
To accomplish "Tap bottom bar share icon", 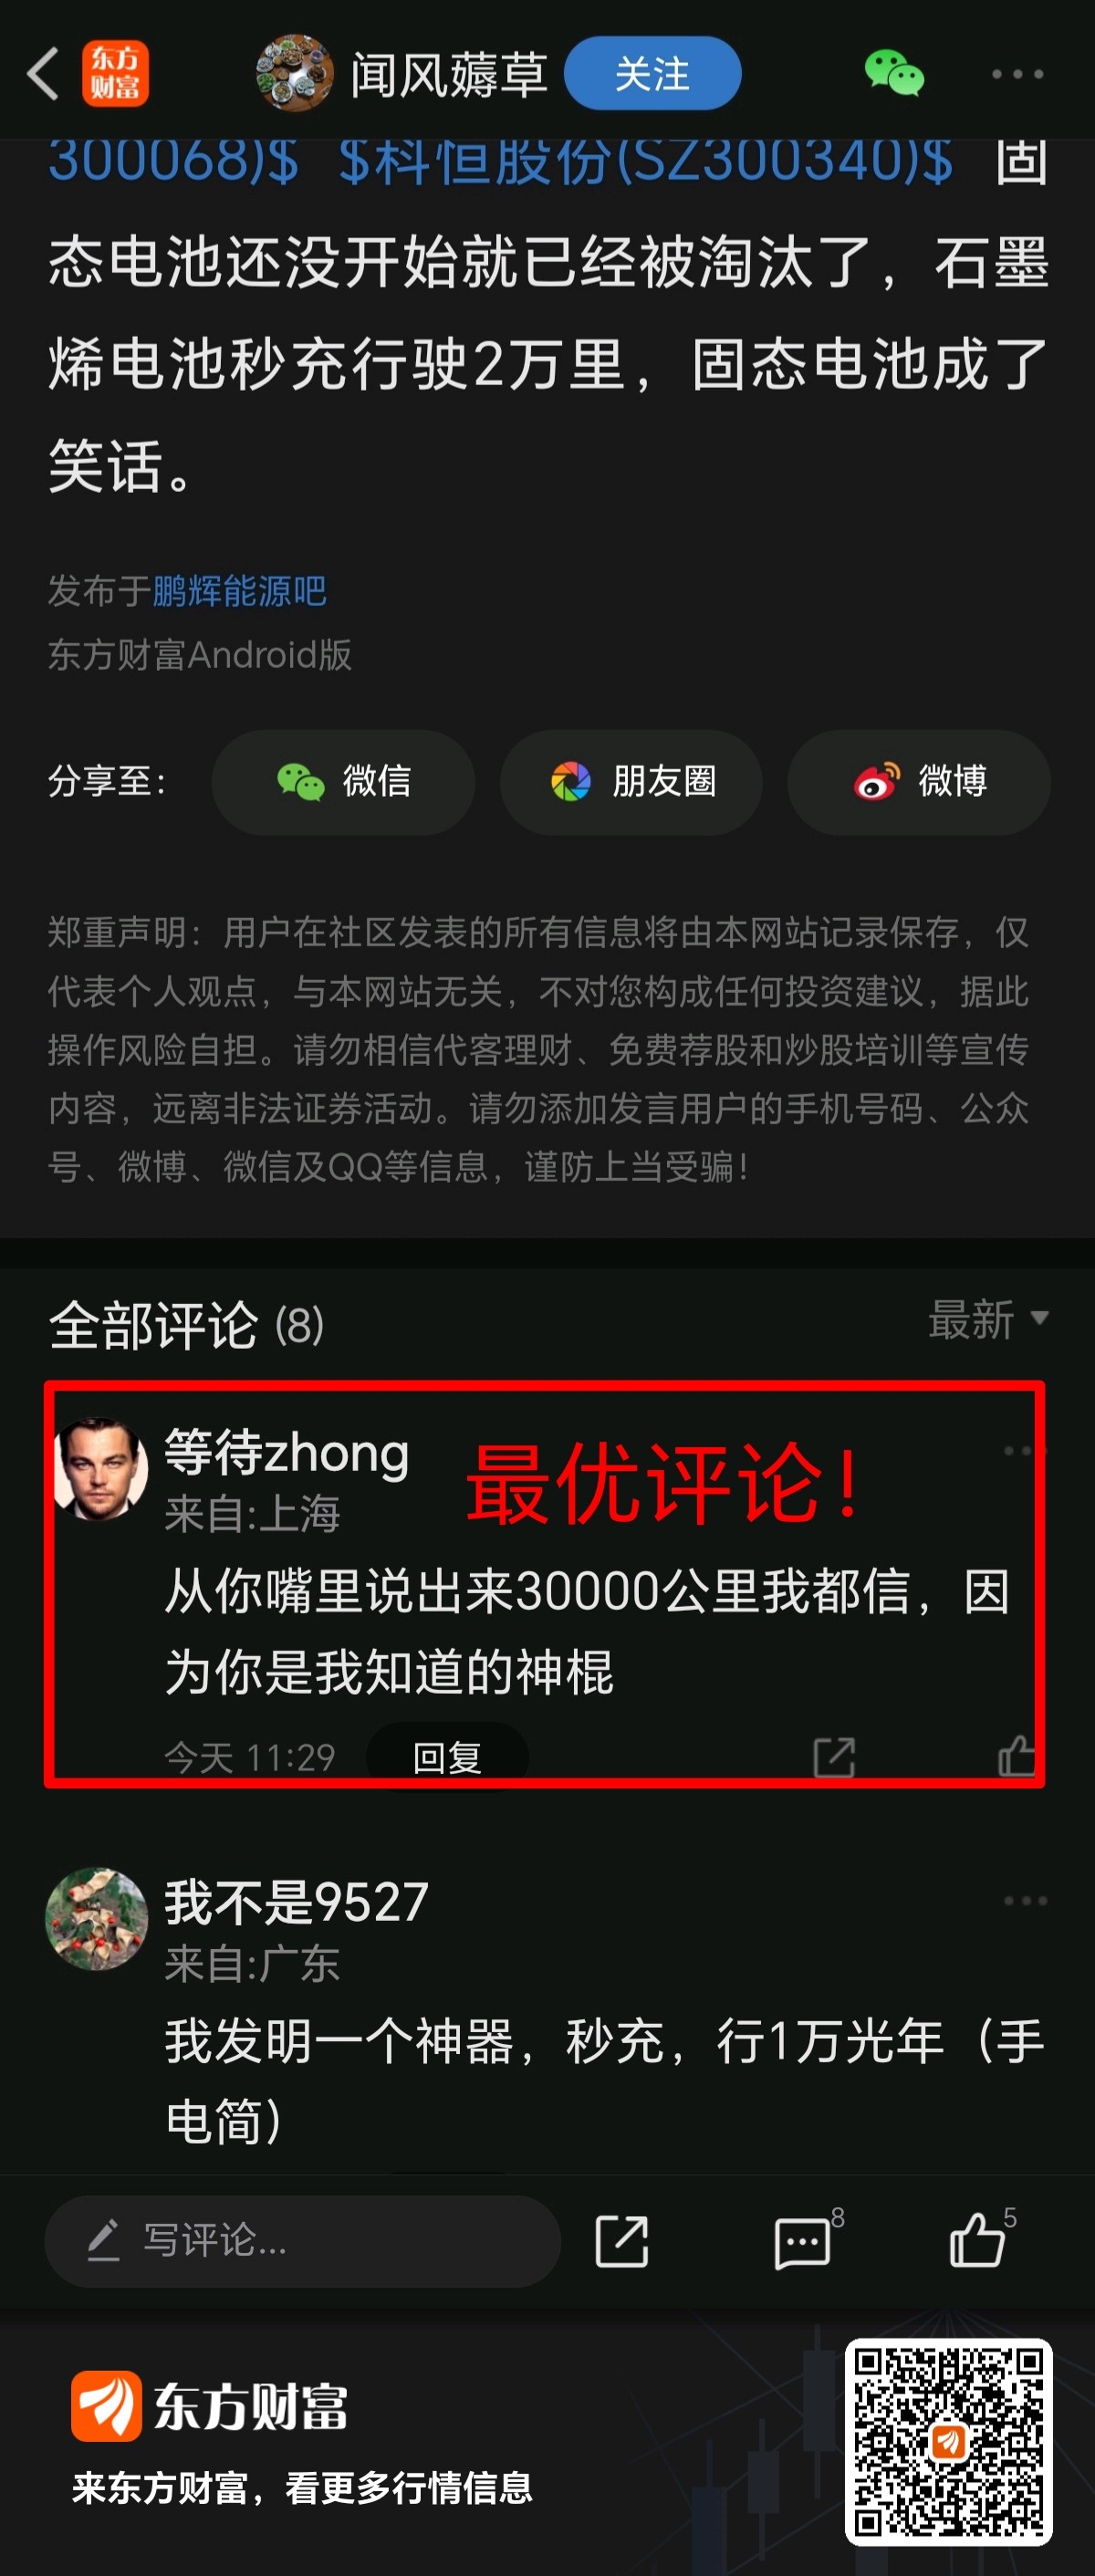I will pyautogui.click(x=622, y=2241).
